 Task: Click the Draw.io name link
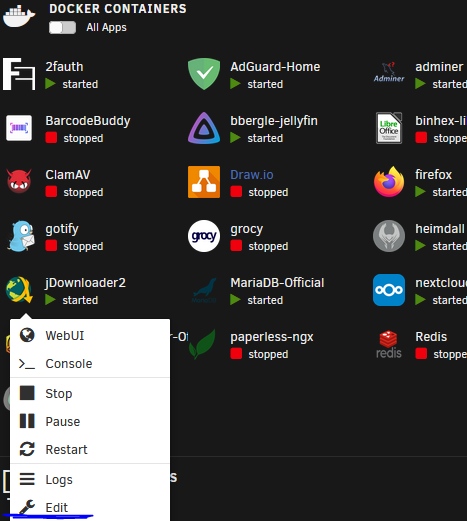[252, 175]
